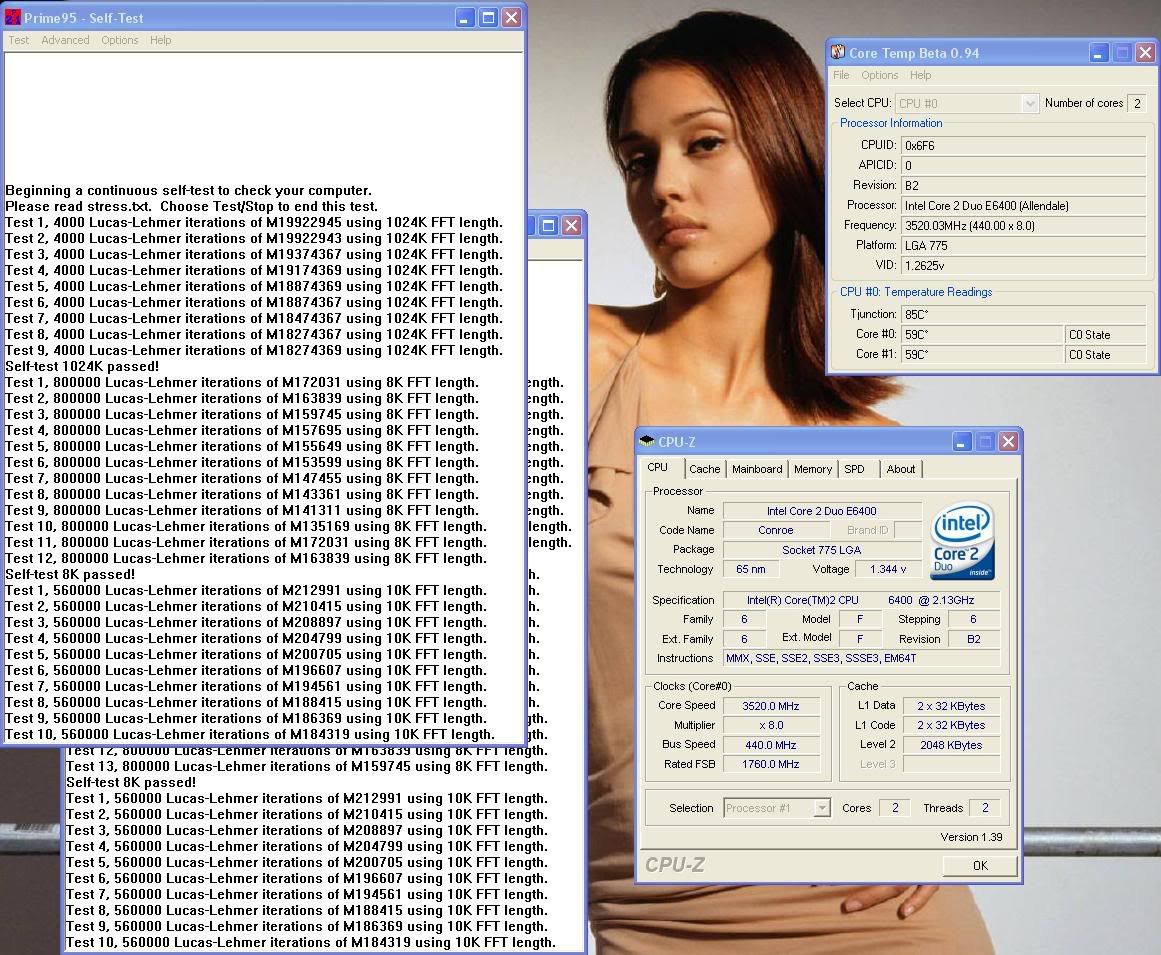Viewport: 1161px width, 955px height.
Task: Open the Test menu in Prime95
Action: (x=19, y=40)
